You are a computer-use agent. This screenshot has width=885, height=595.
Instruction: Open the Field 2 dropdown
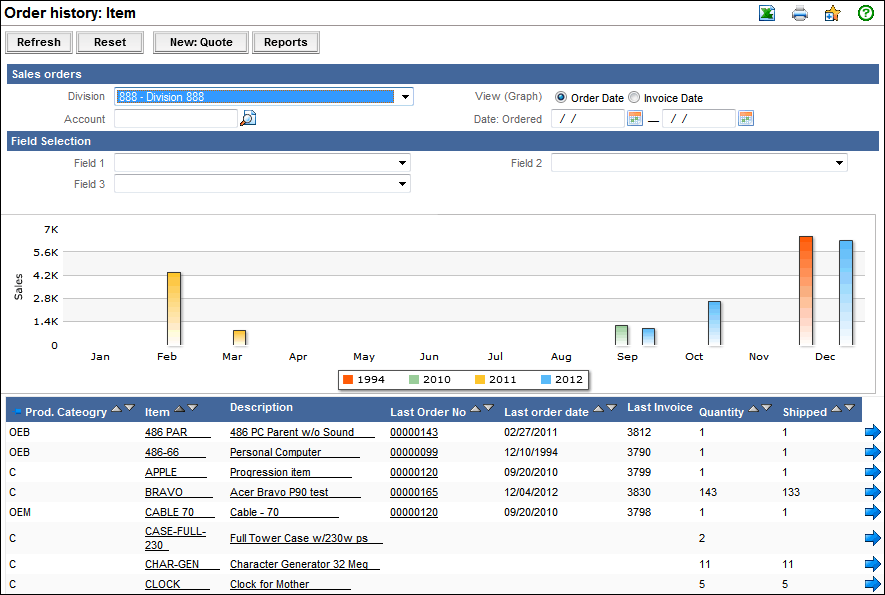(838, 163)
